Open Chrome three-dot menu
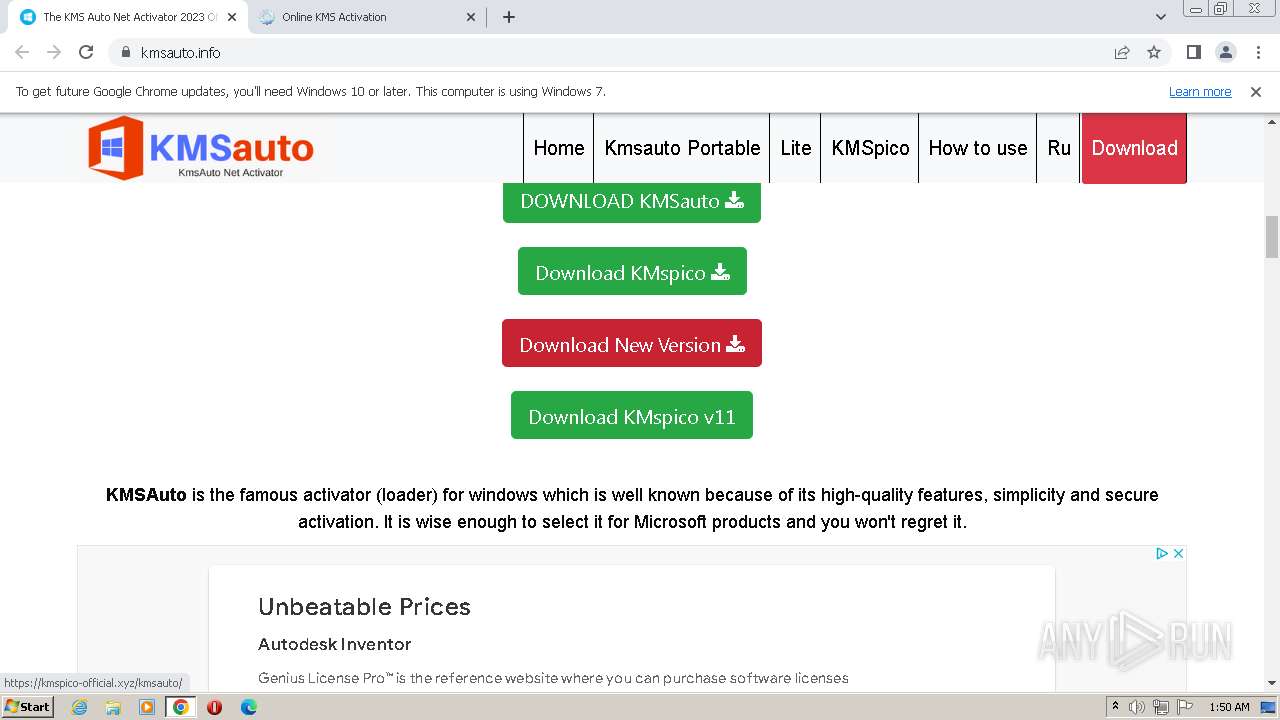The image size is (1280, 720). point(1257,52)
